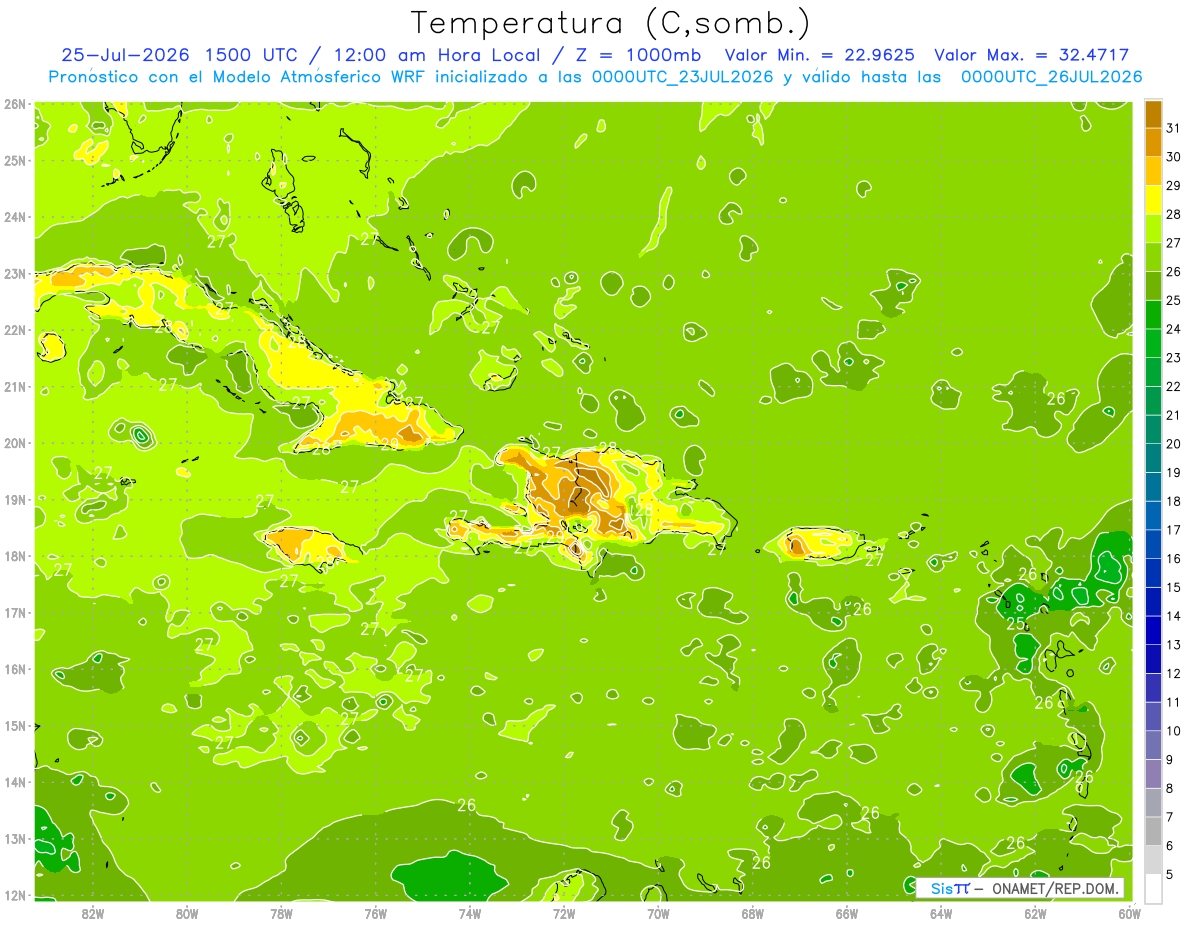Image resolution: width=1200 pixels, height=927 pixels.
Task: Click the 25N latitude axis label
Action: 14,160
